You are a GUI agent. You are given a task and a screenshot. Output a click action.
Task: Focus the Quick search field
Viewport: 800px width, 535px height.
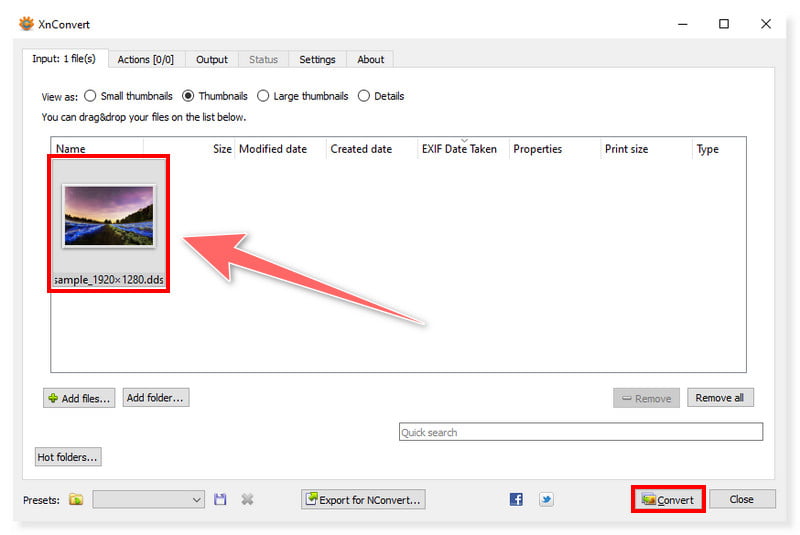tap(580, 432)
